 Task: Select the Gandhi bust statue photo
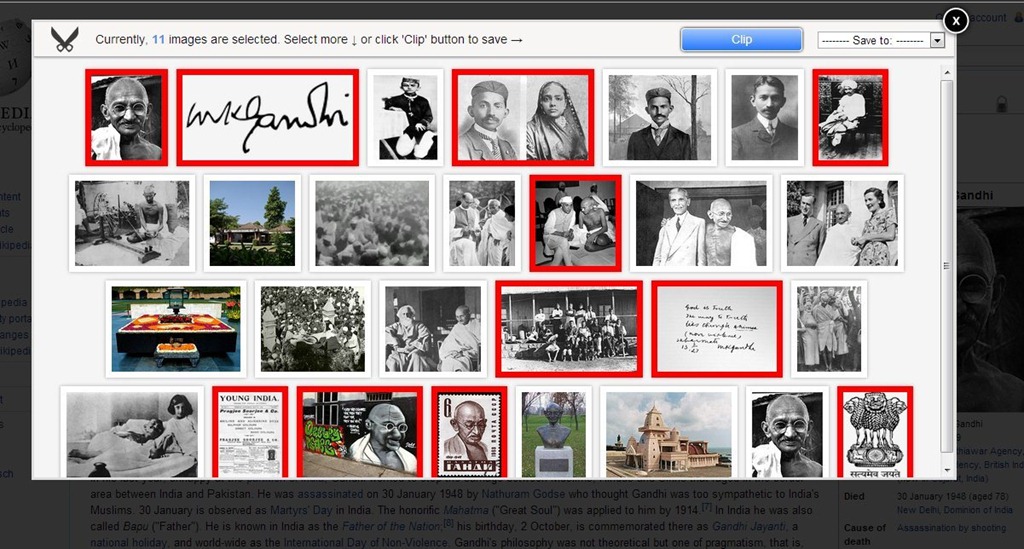pyautogui.click(x=554, y=433)
